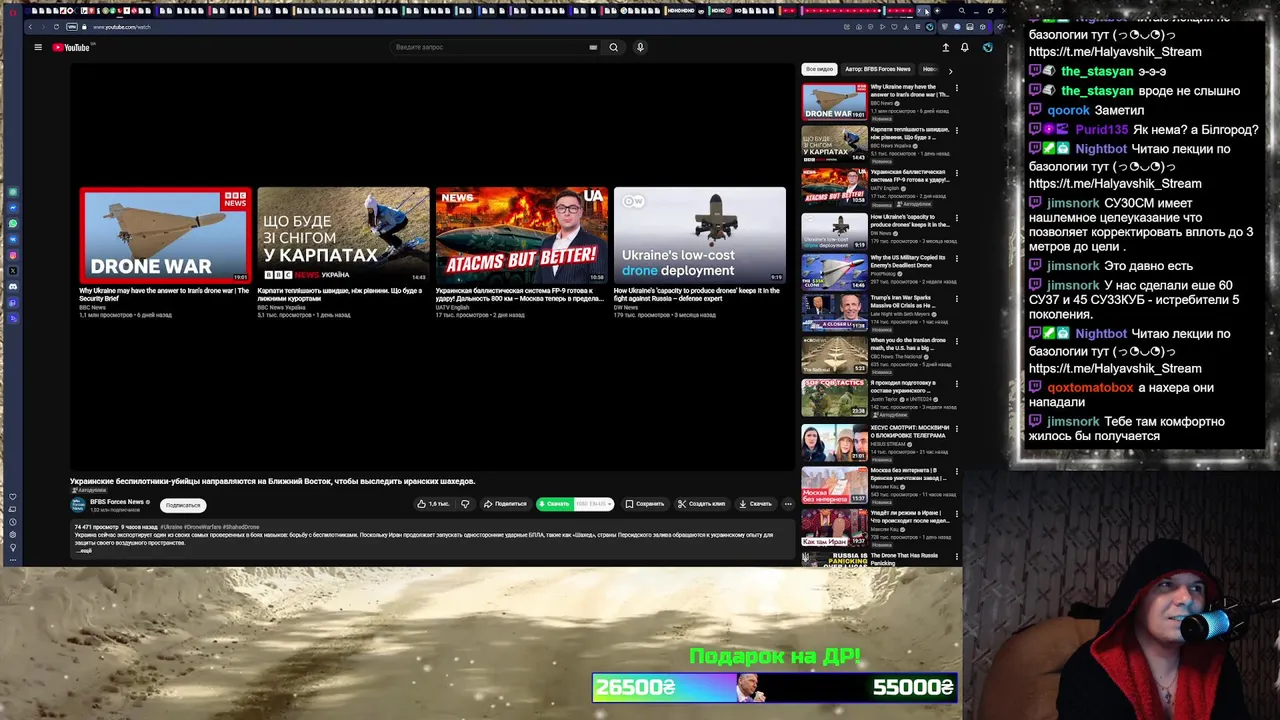Image resolution: width=1280 pixels, height=720 pixels.
Task: Reload the page with browser refresh icon
Action: coord(56,27)
